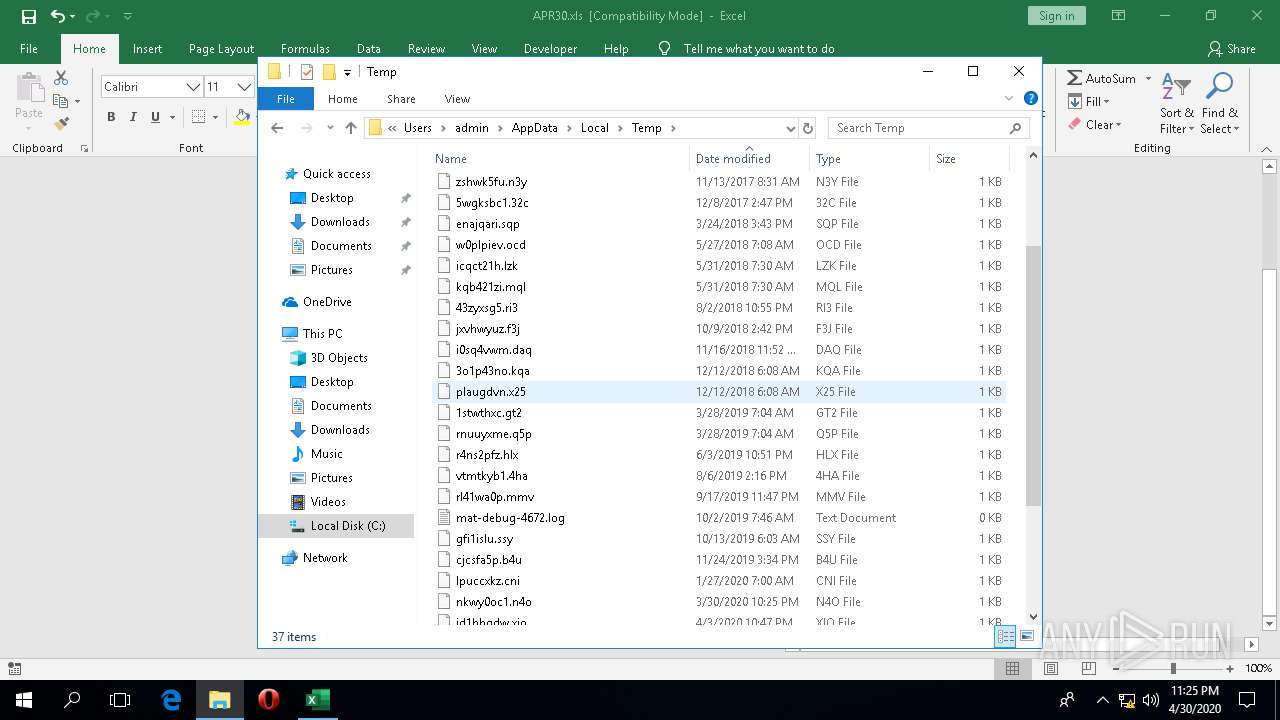The height and width of the screenshot is (720, 1280).
Task: Switch to Excel Page Layout tab
Action: [x=221, y=48]
